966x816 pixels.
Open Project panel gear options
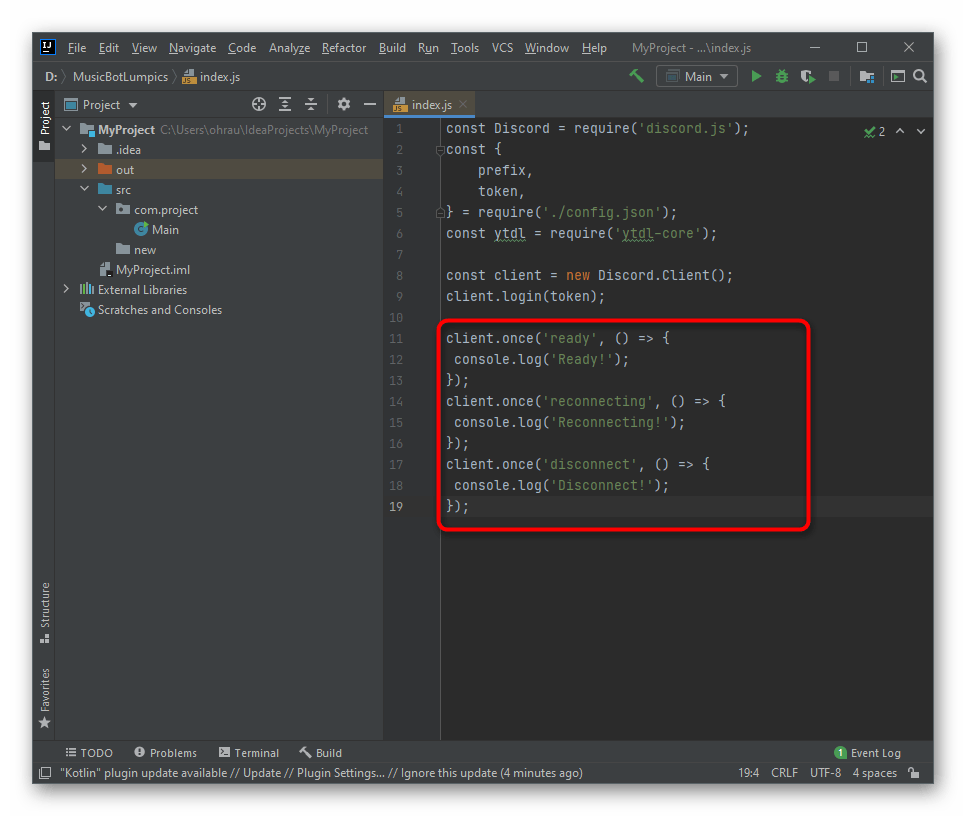click(344, 104)
